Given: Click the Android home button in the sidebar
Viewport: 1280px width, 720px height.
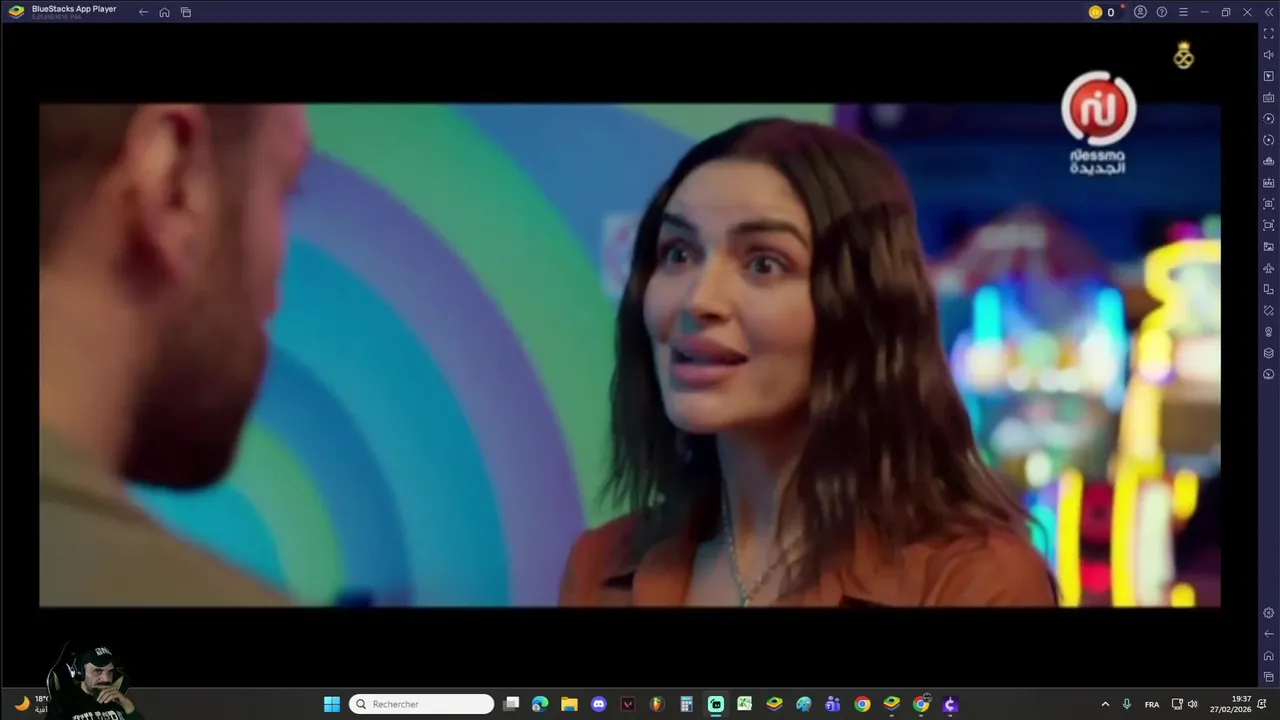Looking at the screenshot, I should [x=1269, y=656].
